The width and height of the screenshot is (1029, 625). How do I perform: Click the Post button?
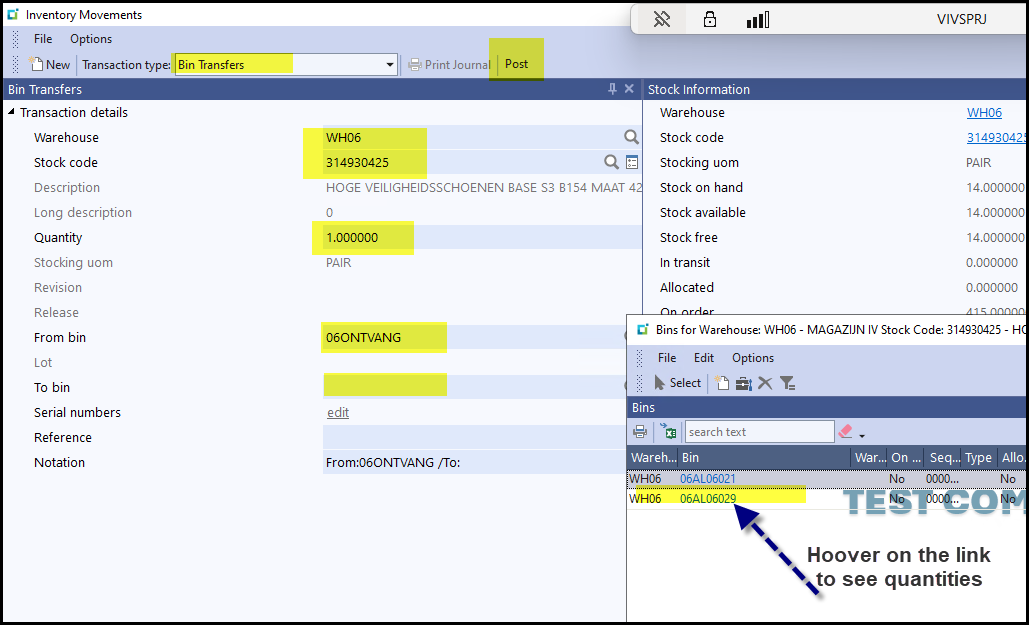[x=516, y=64]
